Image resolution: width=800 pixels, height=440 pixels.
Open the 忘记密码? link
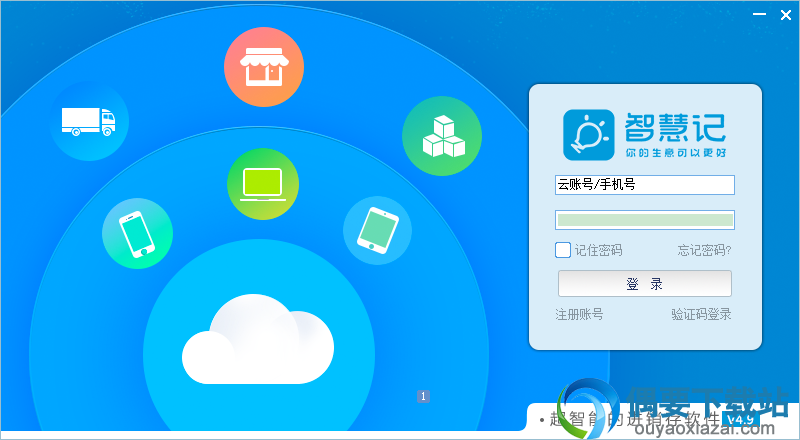705,250
